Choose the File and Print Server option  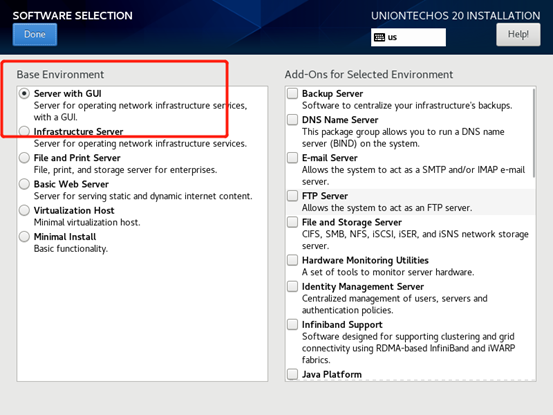[24, 158]
